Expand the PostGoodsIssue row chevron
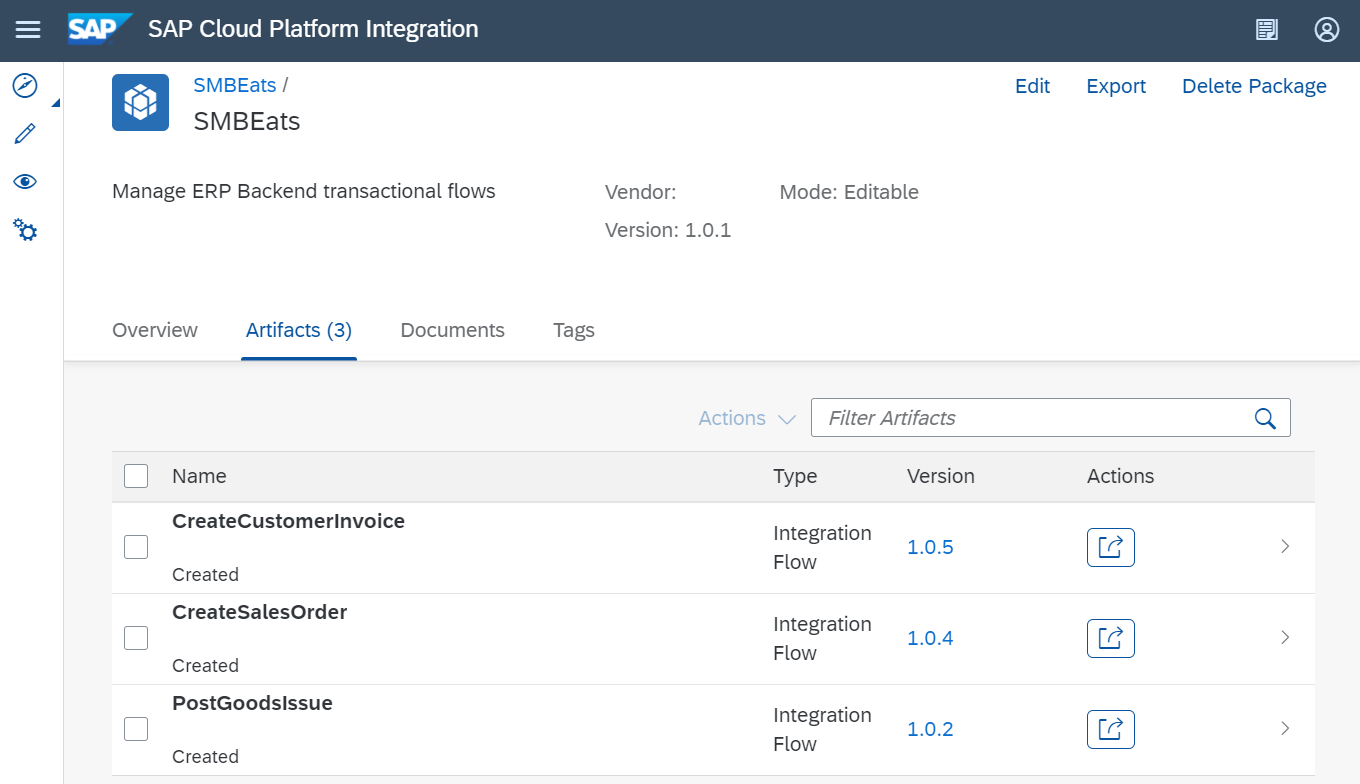Viewport: 1360px width, 784px height. 1285,729
